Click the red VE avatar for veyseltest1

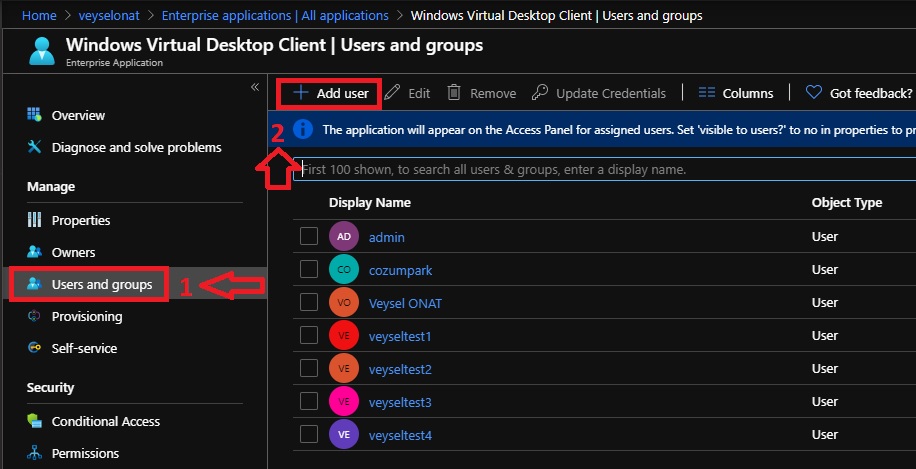pyautogui.click(x=344, y=336)
